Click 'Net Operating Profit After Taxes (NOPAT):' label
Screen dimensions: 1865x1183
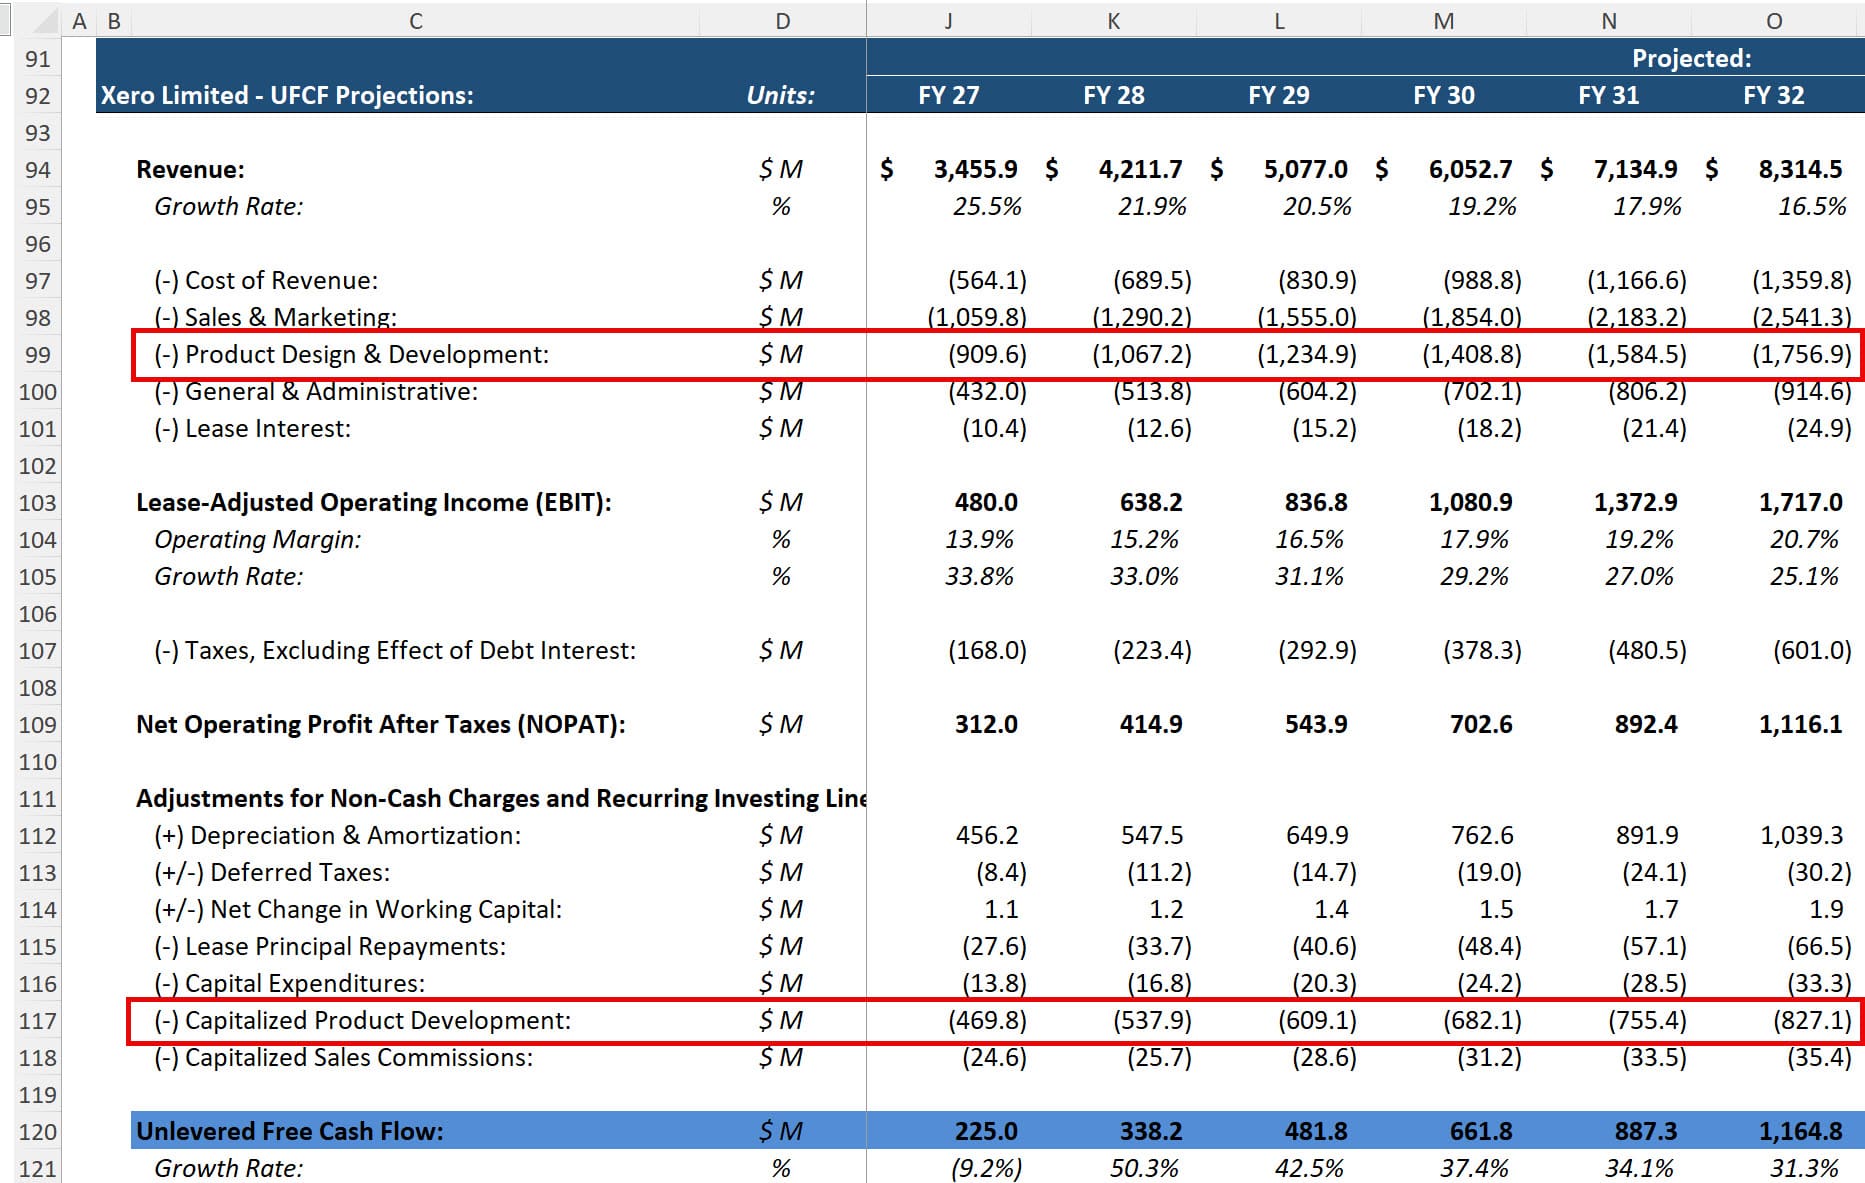pos(381,725)
